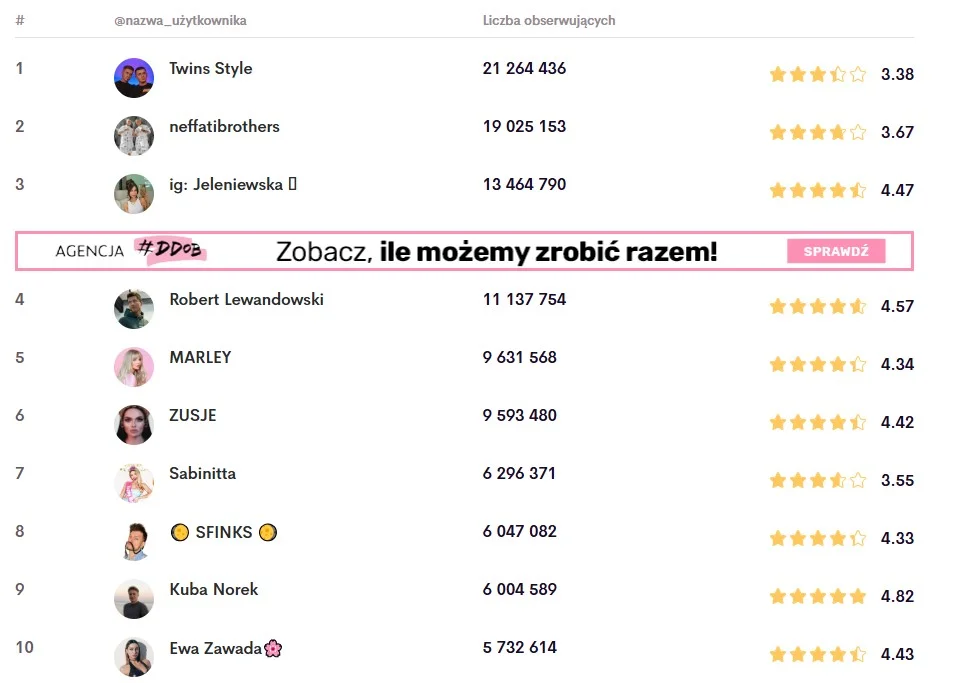This screenshot has width=960, height=683.
Task: Click the SPRAWDŹ banner button
Action: click(x=836, y=251)
